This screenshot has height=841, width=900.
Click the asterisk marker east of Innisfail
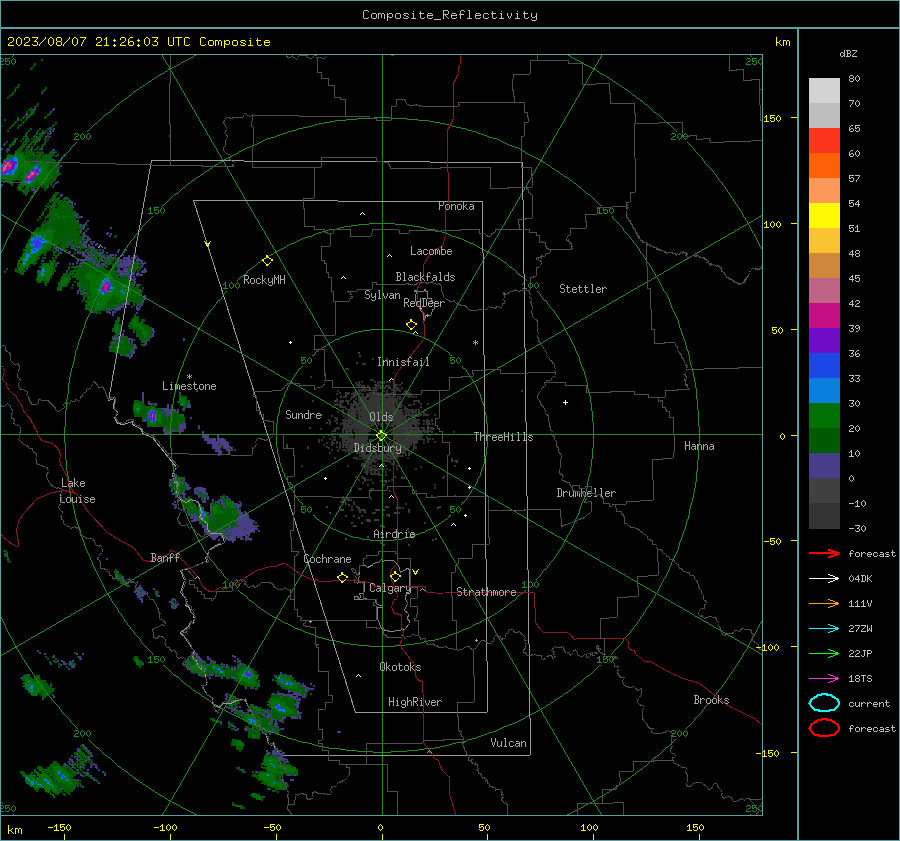[x=475, y=343]
